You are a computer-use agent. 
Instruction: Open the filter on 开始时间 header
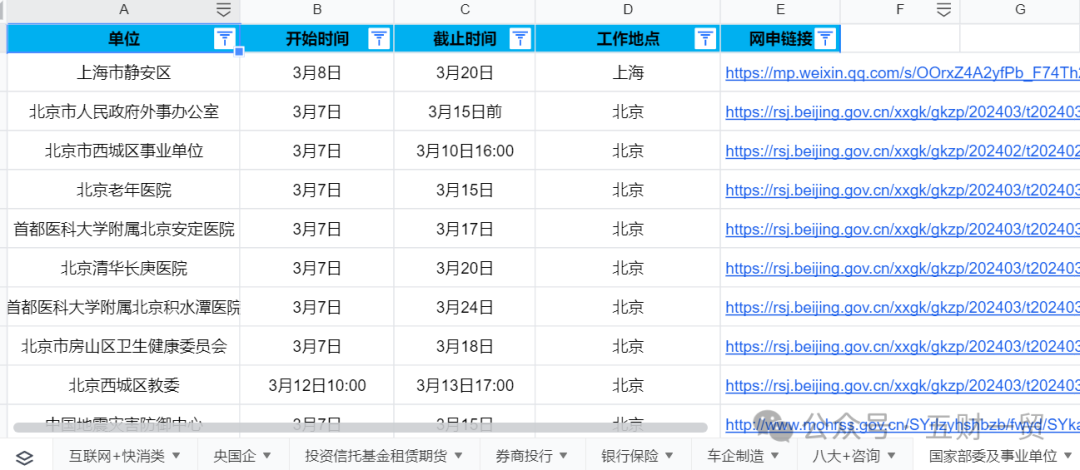(x=379, y=39)
